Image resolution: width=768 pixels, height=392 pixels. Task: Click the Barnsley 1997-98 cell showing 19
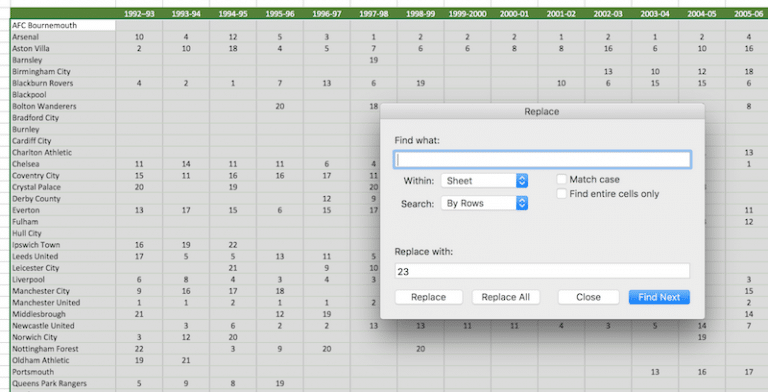374,60
